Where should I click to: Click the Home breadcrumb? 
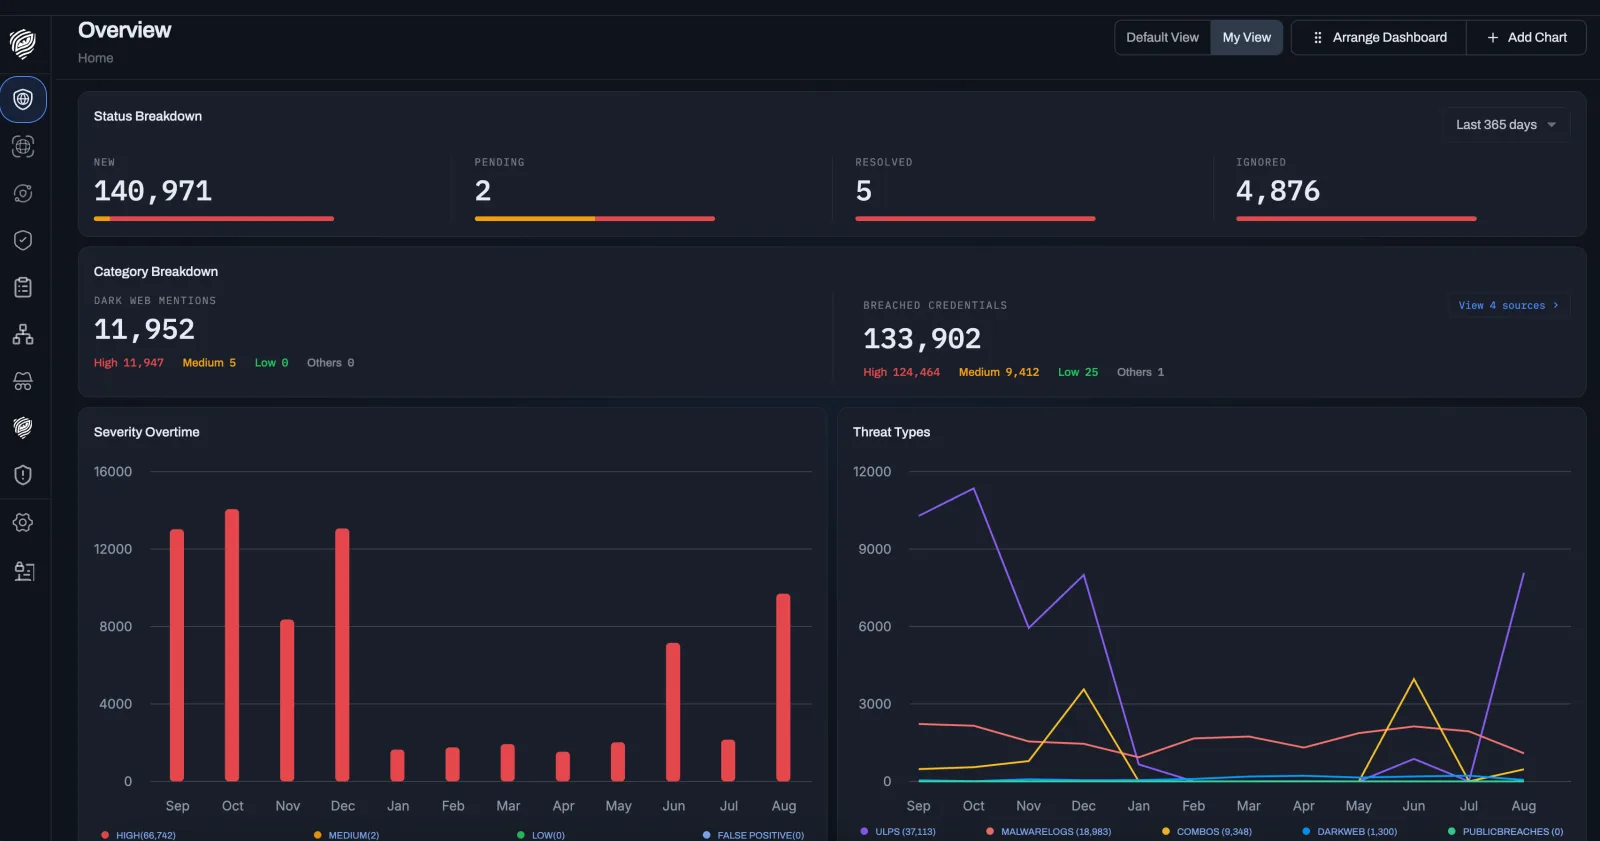[x=96, y=58]
